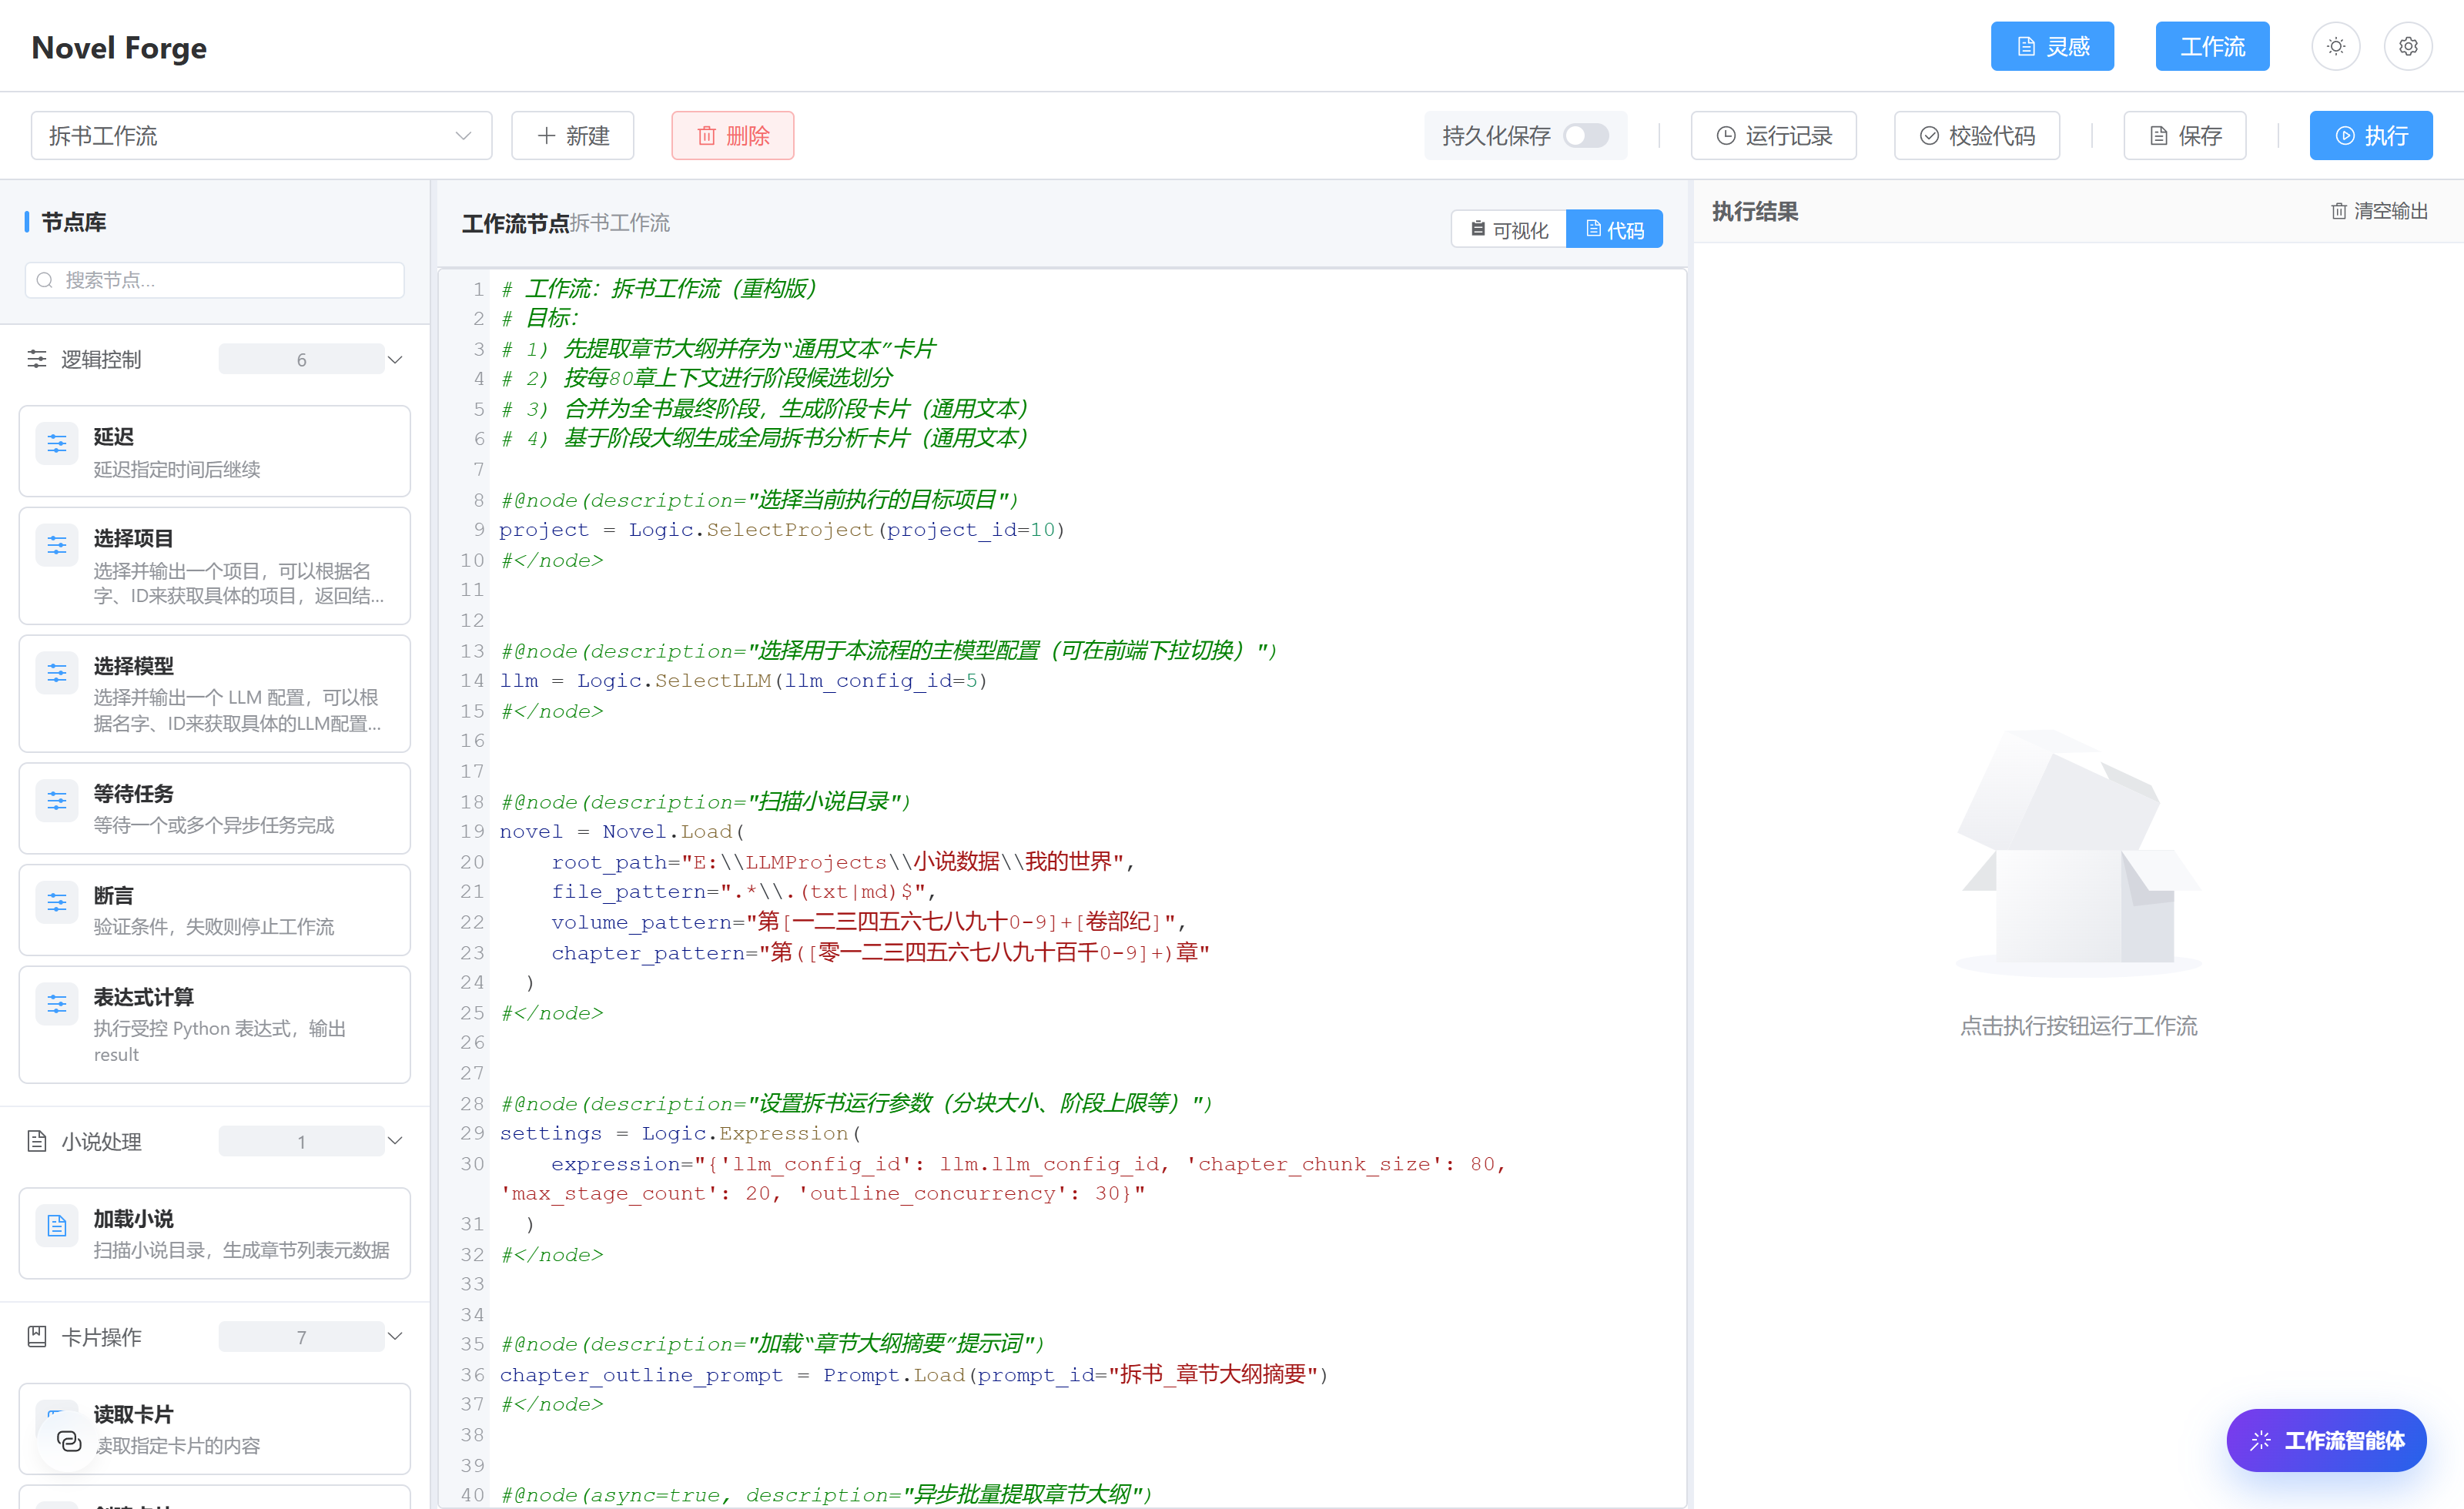Open the 拆书工作流 workflow dropdown

coord(261,135)
